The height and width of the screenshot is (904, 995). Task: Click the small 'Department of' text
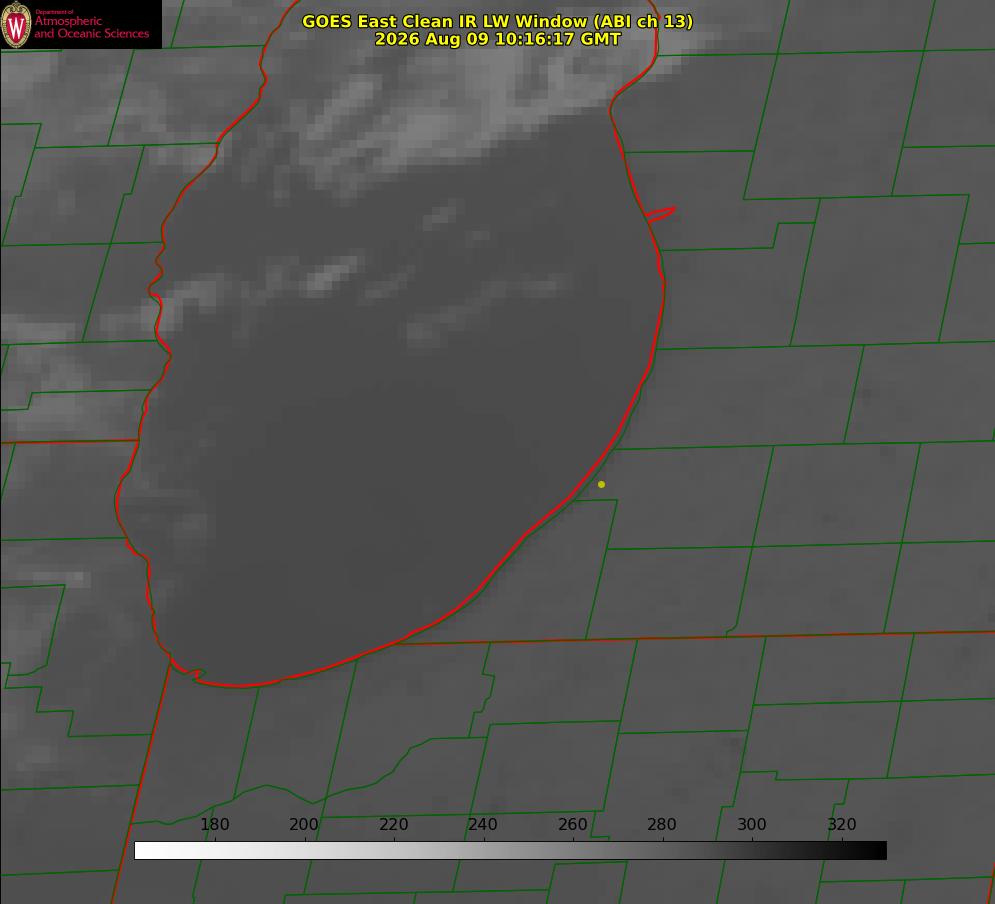[55, 11]
